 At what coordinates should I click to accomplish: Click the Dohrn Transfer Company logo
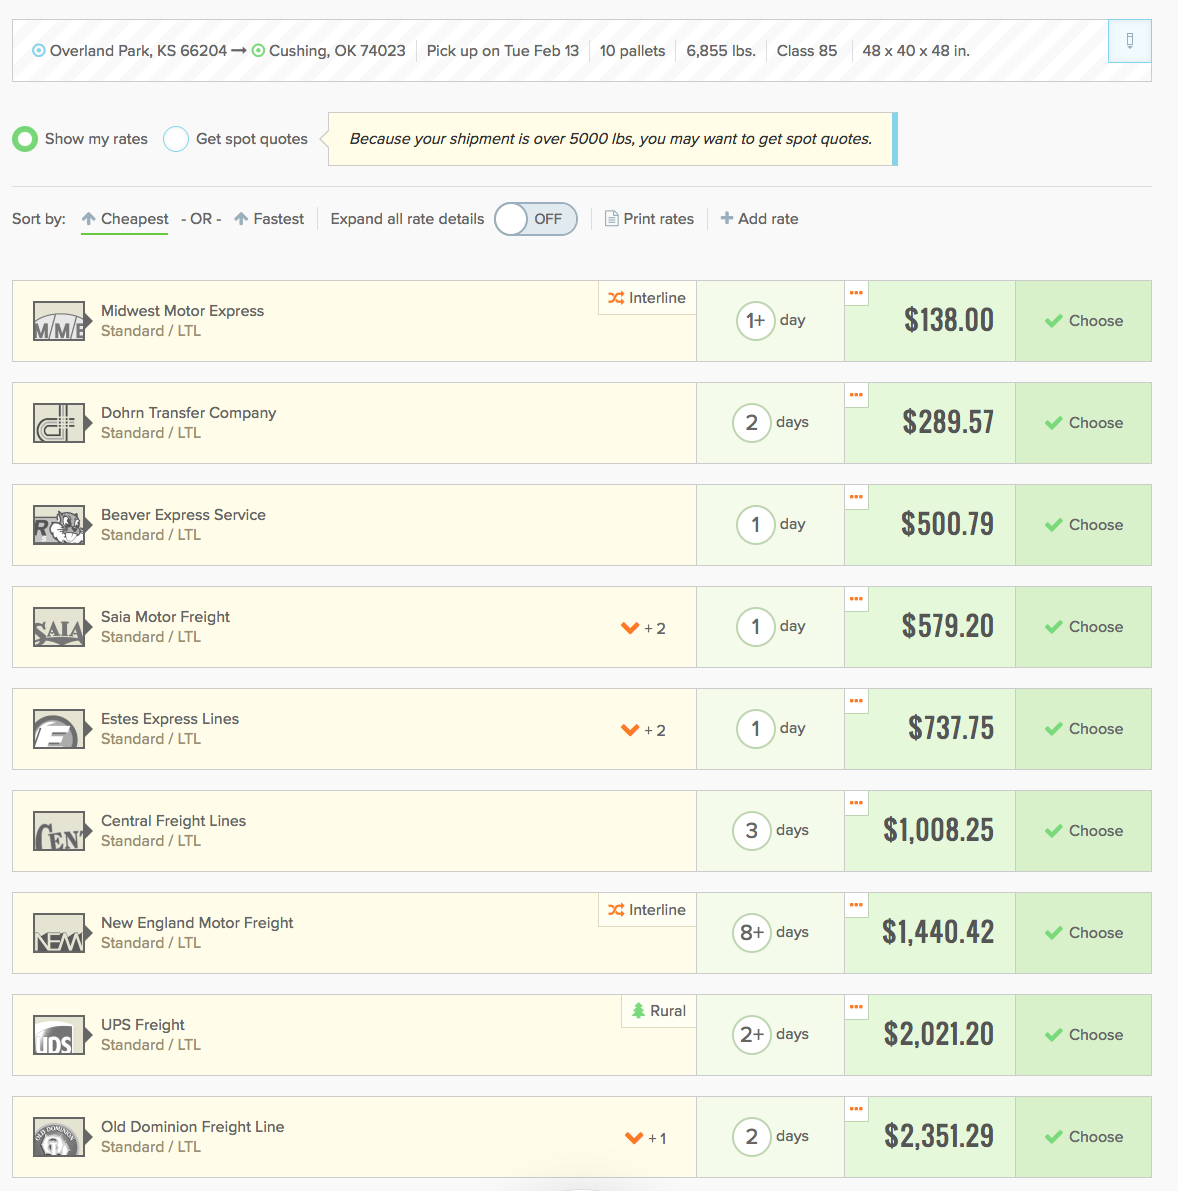point(58,423)
